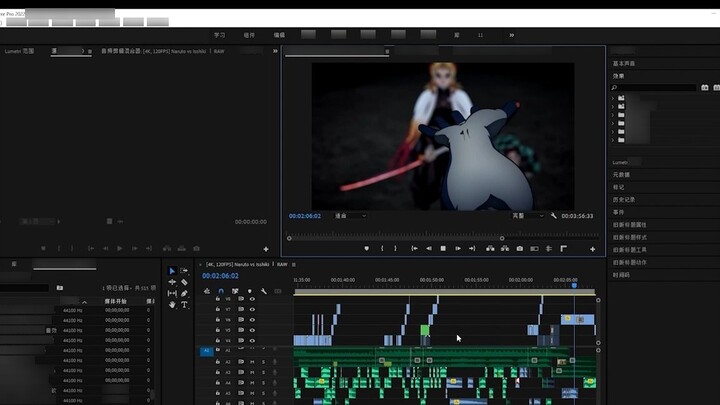Open timeline wrench display settings
720x405 pixels.
coord(263,291)
